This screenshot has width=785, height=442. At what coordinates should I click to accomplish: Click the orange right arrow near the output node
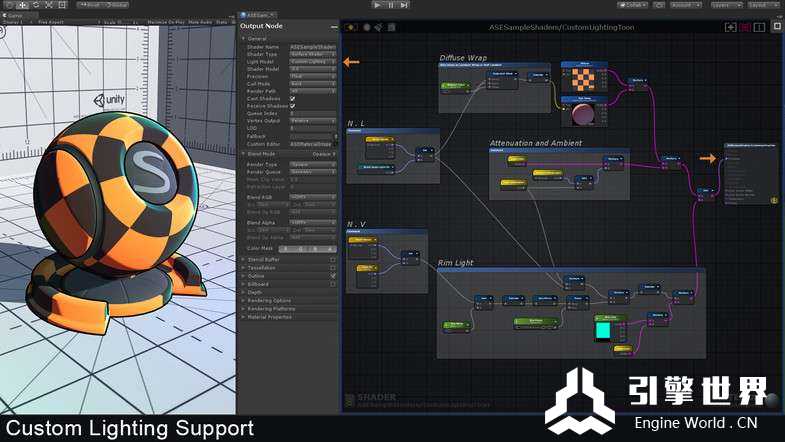[x=707, y=158]
